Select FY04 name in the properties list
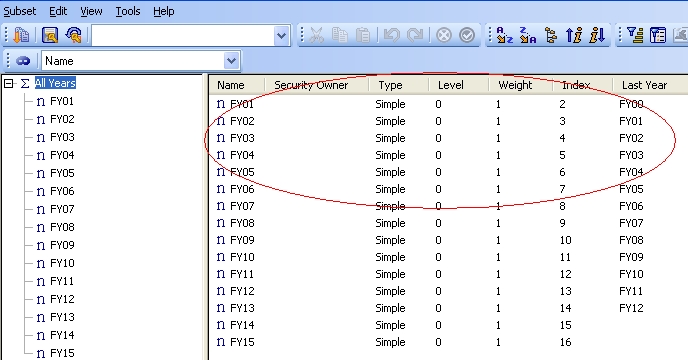The width and height of the screenshot is (688, 360). click(242, 155)
